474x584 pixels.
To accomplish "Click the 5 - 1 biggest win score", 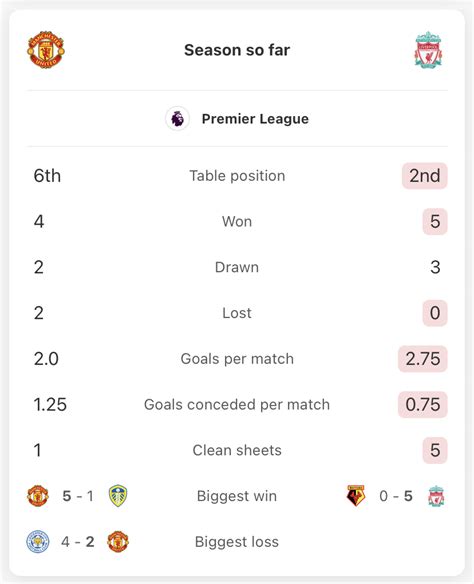I will click(78, 496).
